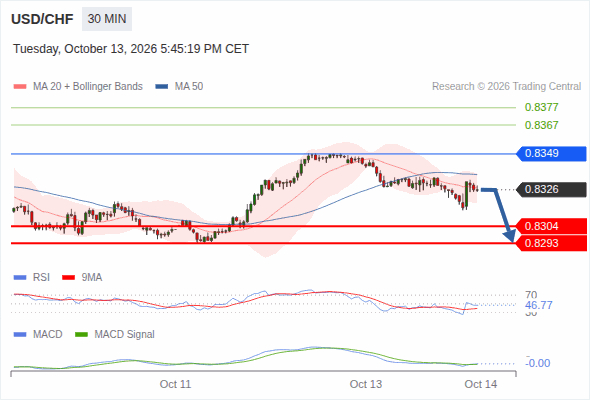This screenshot has width=590, height=400.
Task: Click the USD/CHF pair title
Action: (42, 19)
